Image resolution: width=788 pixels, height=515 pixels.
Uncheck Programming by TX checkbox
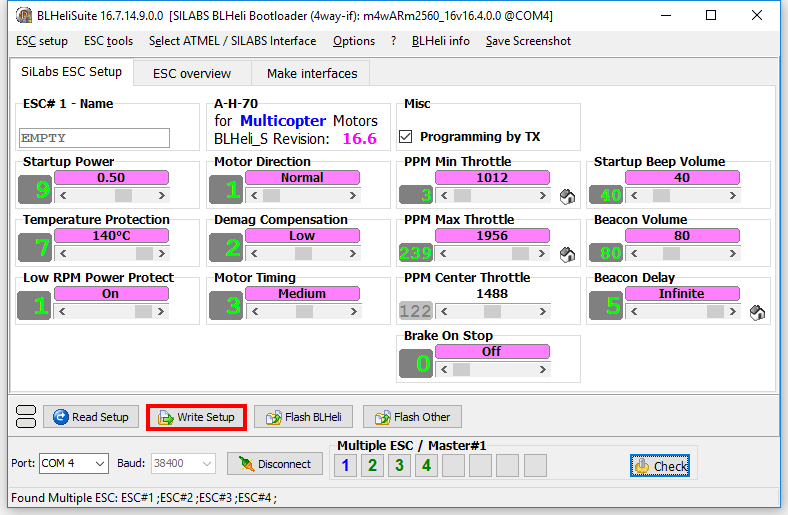(406, 137)
